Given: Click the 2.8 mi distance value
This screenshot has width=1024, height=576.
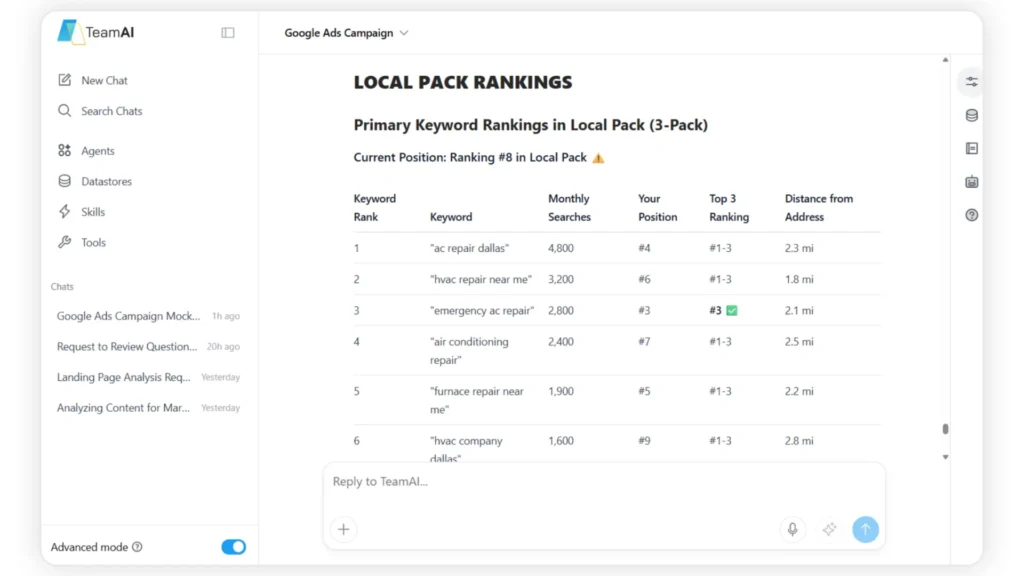Looking at the screenshot, I should (x=799, y=441).
